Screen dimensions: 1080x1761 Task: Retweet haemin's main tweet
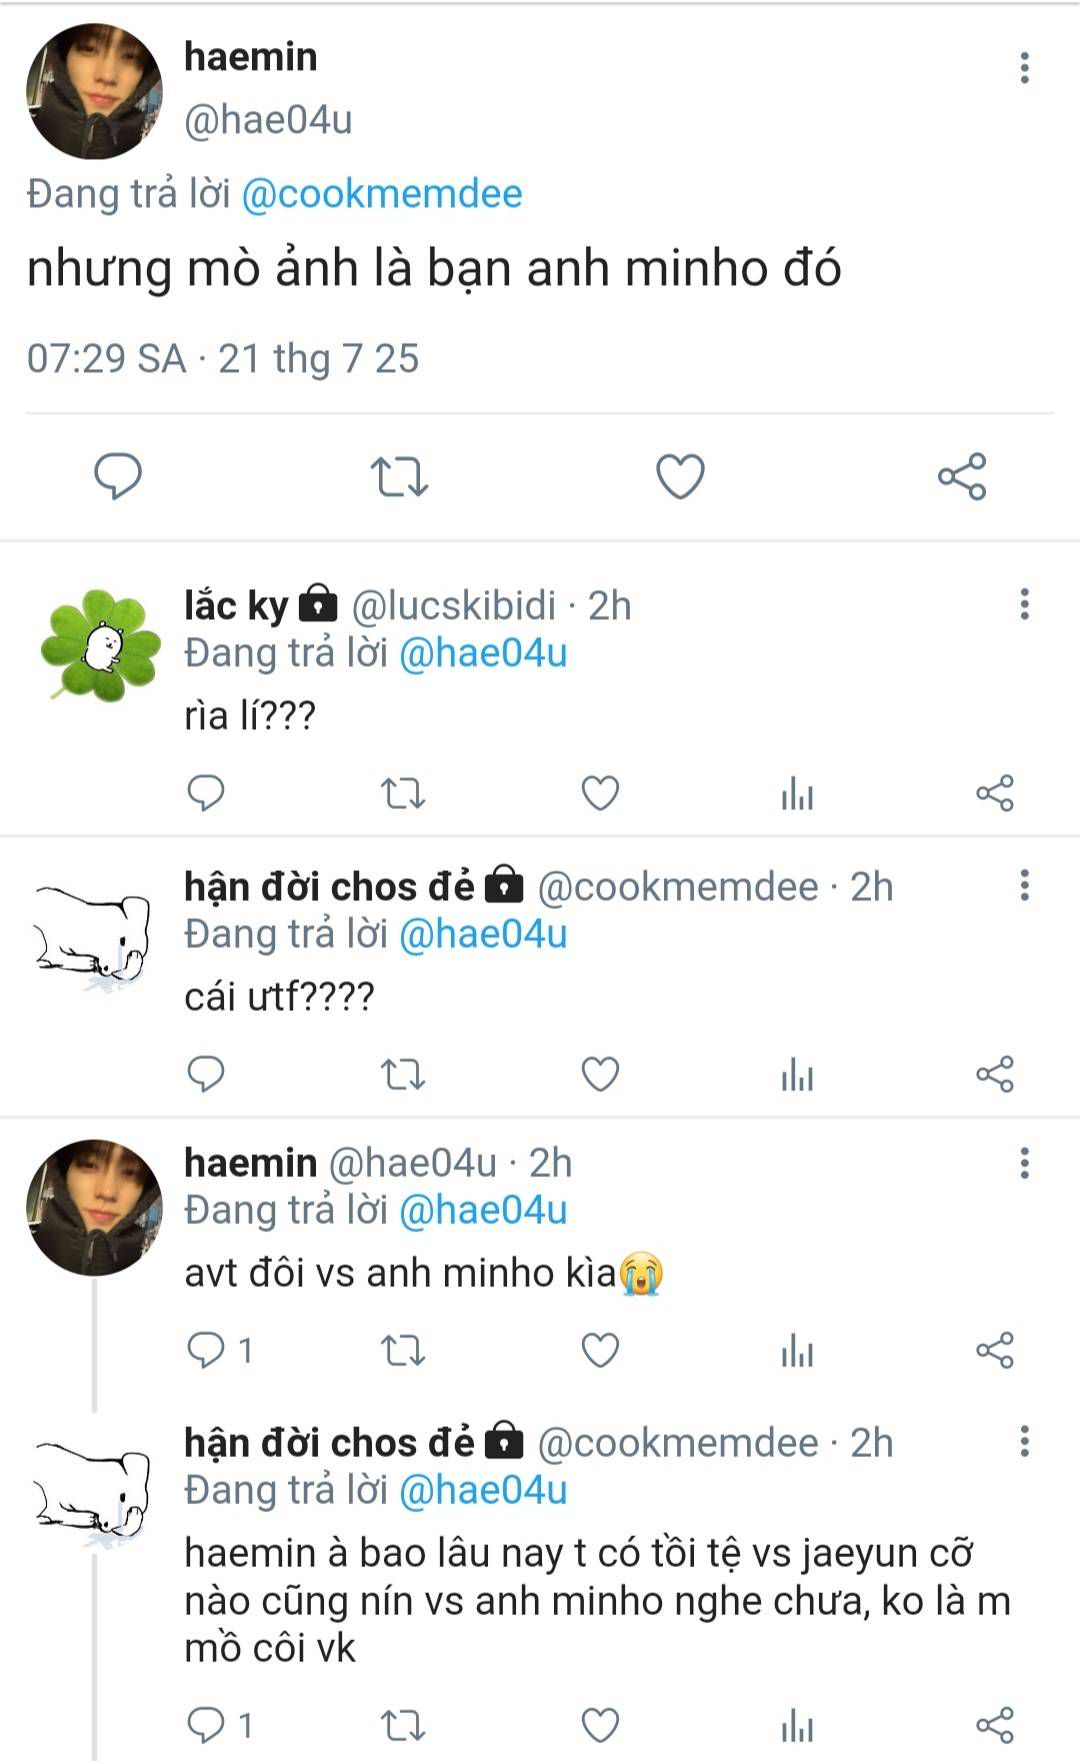[399, 476]
